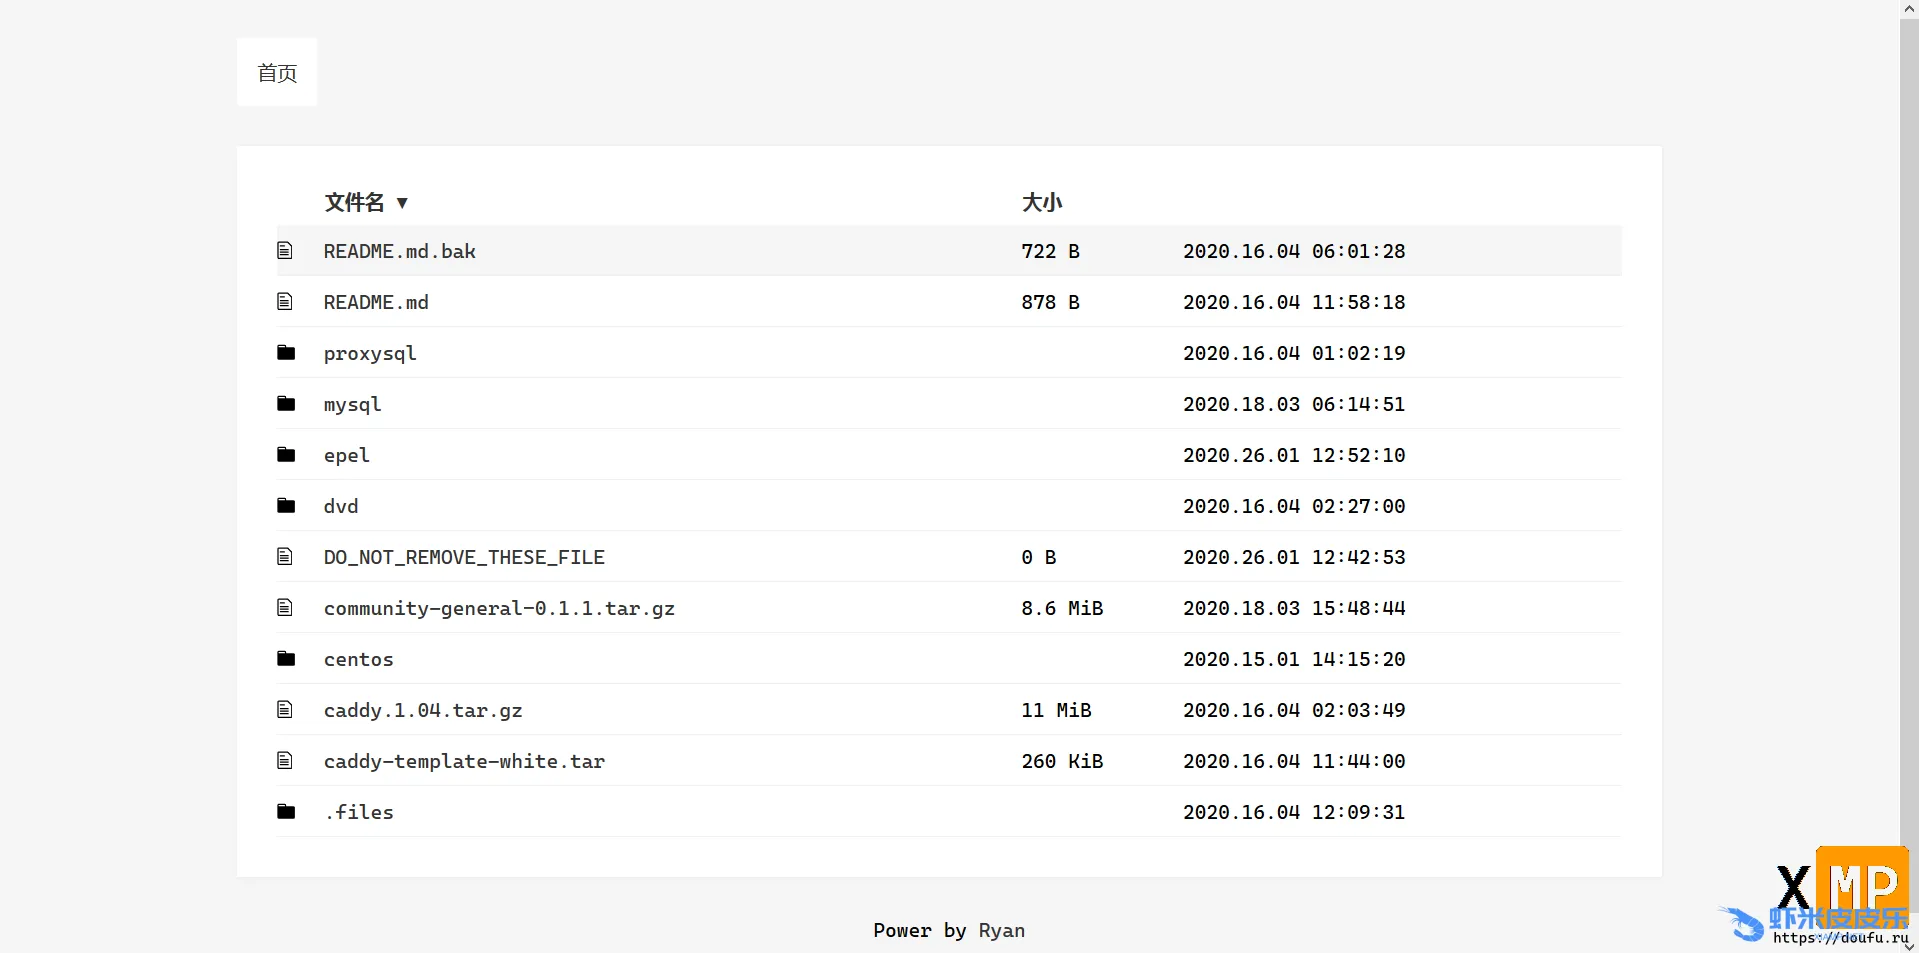The height and width of the screenshot is (953, 1919).
Task: Click the document icon next to README.md
Action: coord(285,301)
